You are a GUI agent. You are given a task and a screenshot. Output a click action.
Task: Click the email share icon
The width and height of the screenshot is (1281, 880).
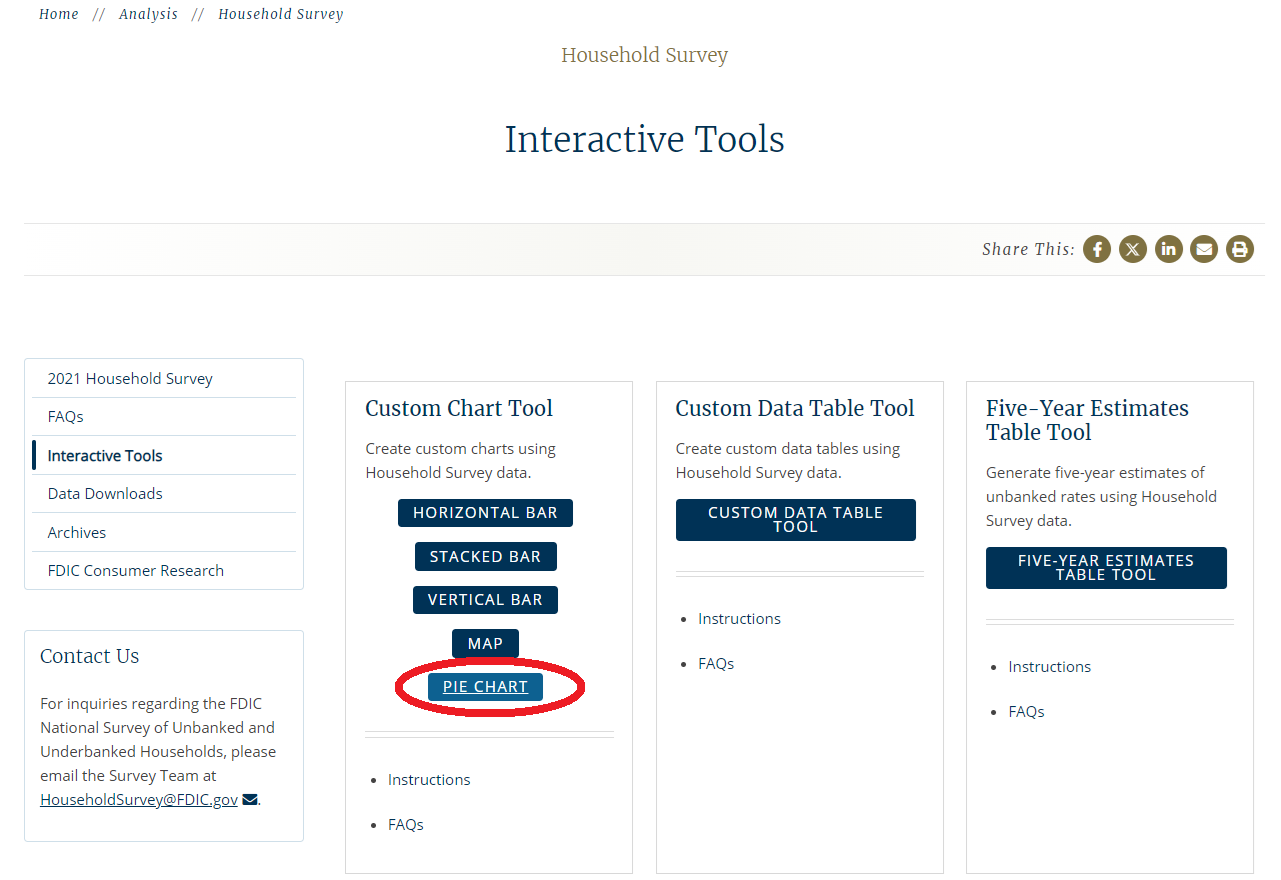point(1204,249)
